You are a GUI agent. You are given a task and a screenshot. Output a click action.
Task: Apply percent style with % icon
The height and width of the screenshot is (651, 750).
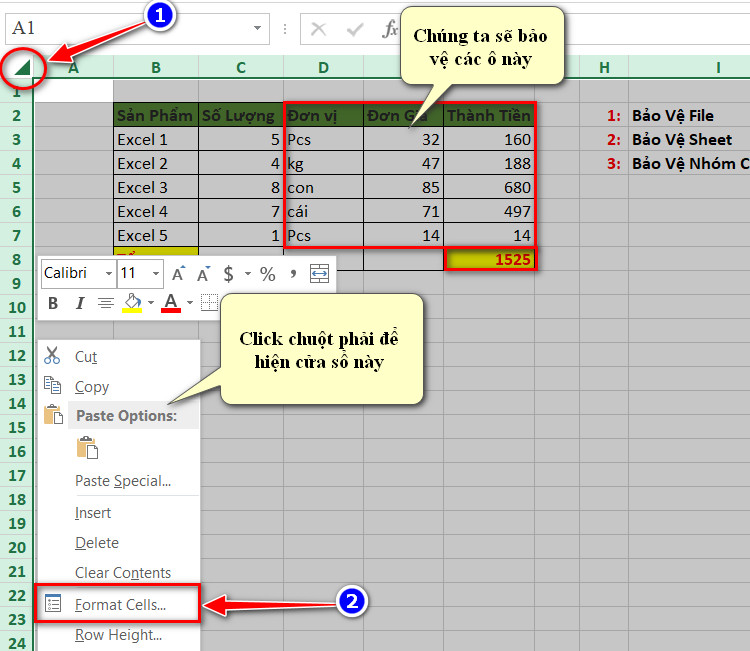point(267,274)
